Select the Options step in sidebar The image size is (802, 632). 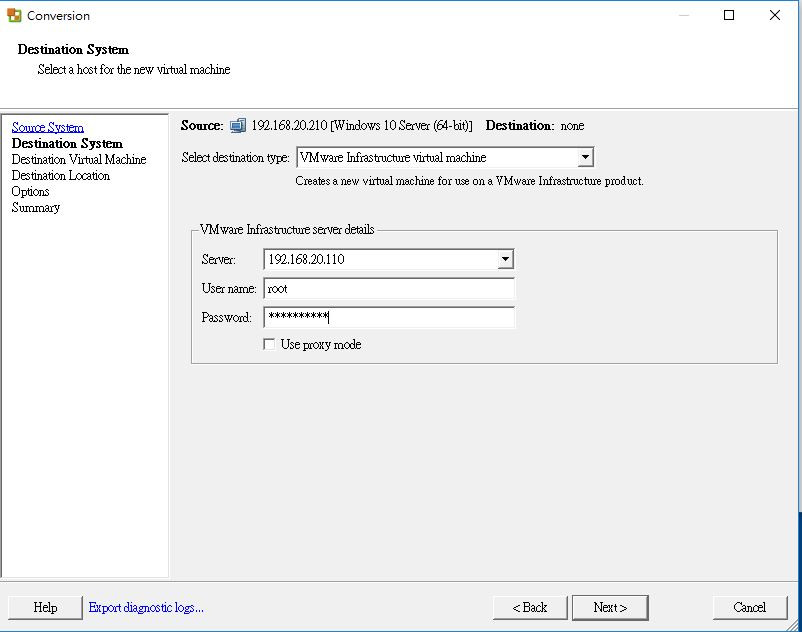[30, 192]
